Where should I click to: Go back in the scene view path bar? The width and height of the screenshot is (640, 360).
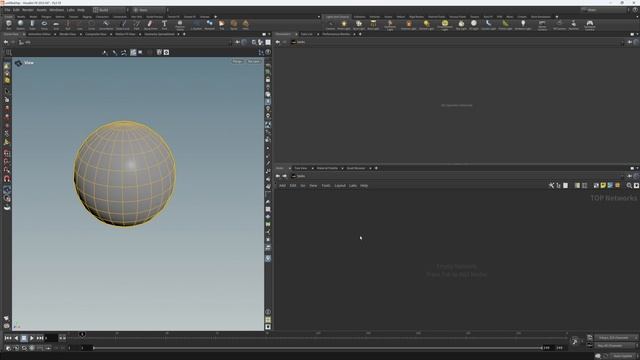coord(6,42)
